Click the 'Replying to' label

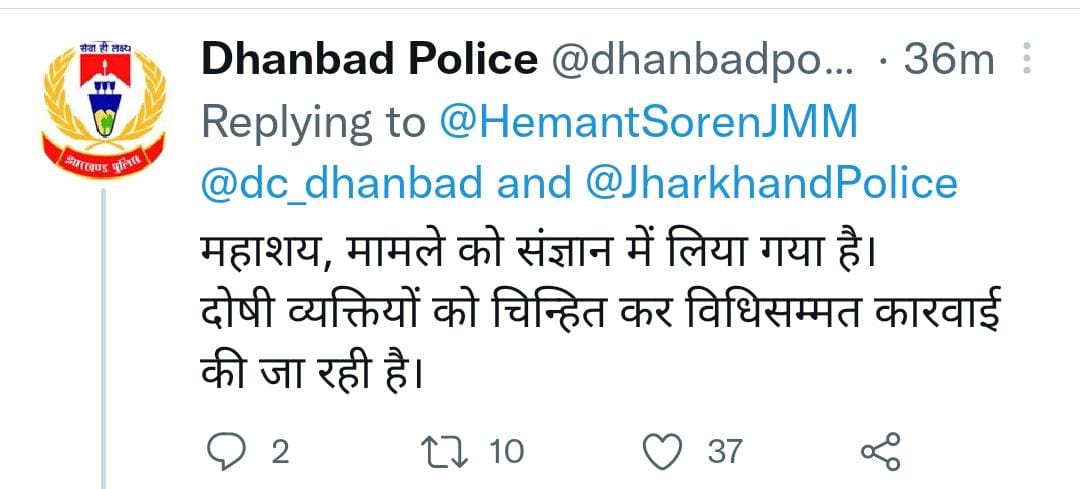(x=314, y=123)
